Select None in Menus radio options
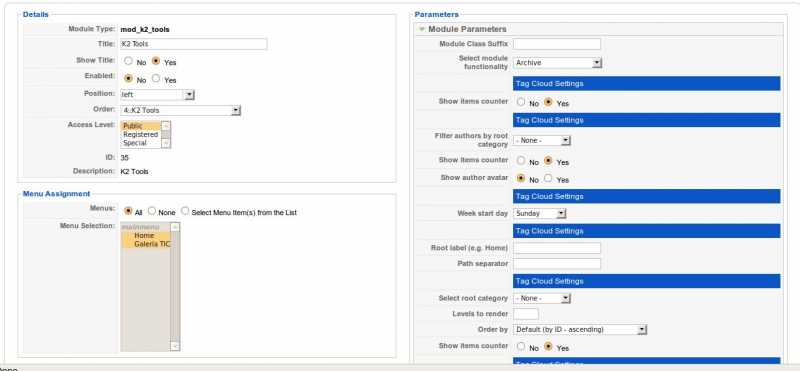Image resolution: width=800 pixels, height=371 pixels. 152,211
